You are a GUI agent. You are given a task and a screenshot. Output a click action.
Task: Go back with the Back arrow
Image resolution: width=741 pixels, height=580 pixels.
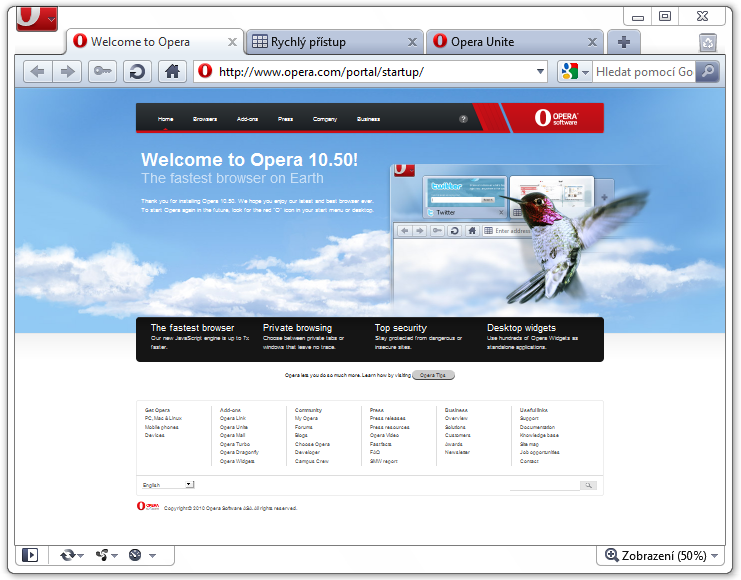tap(38, 72)
